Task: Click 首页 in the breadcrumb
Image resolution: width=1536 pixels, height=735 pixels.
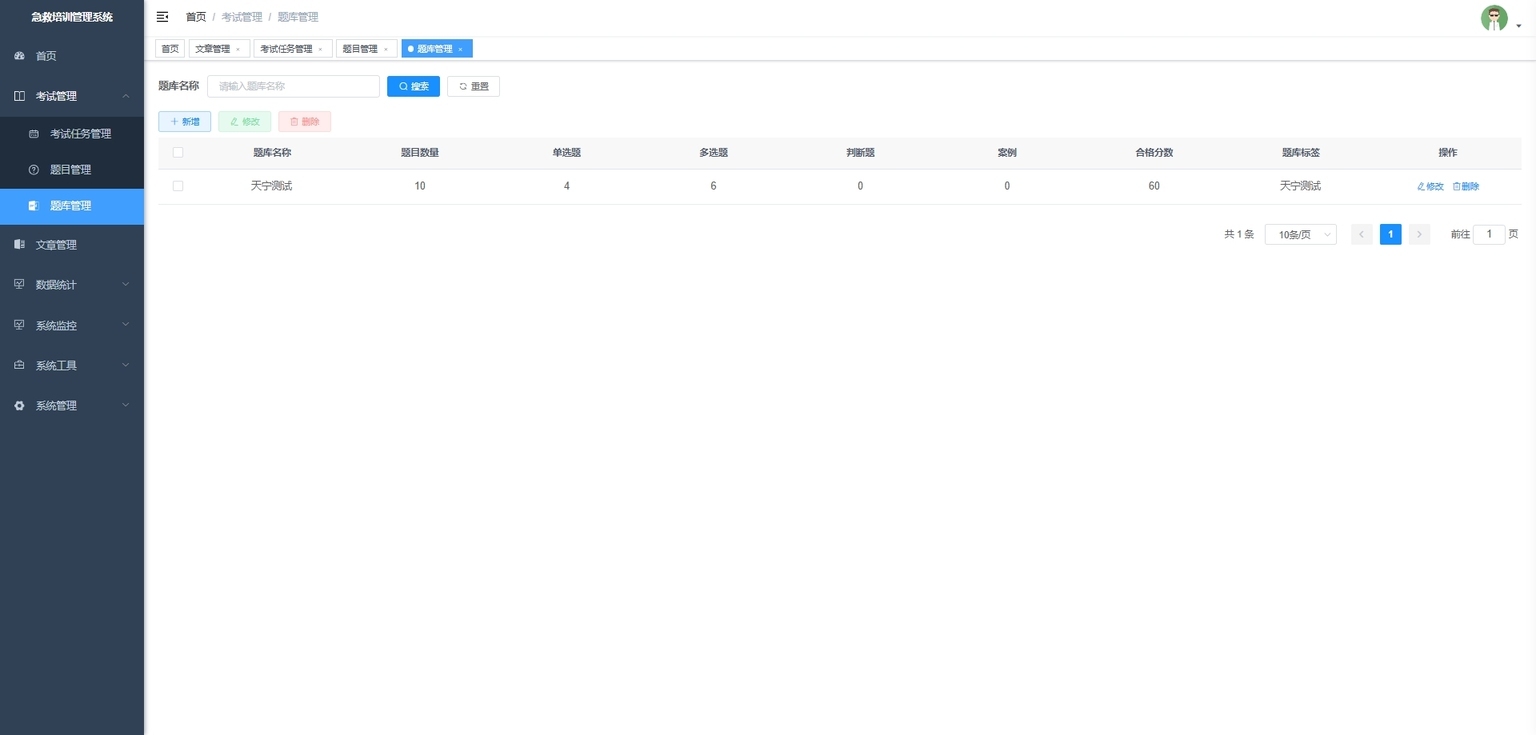Action: pyautogui.click(x=196, y=17)
